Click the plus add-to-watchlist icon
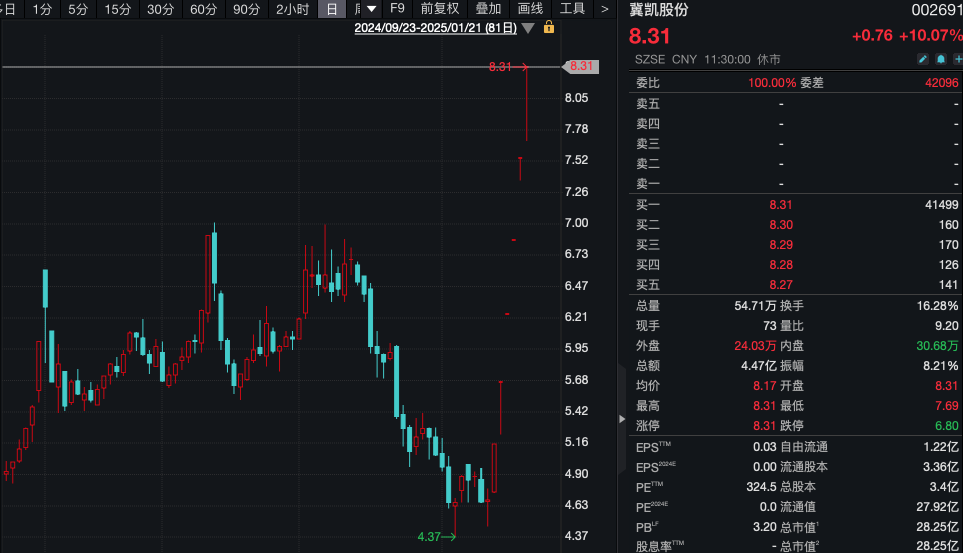 click(x=958, y=59)
